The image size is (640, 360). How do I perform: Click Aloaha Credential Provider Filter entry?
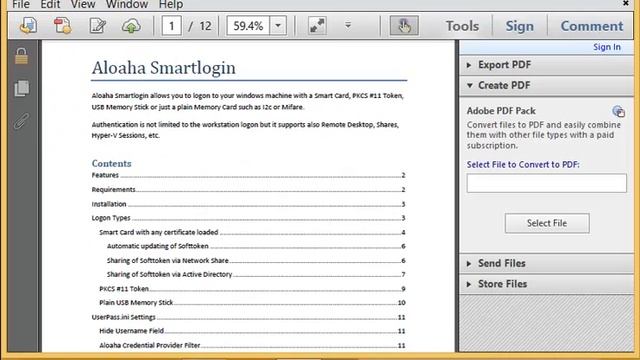pos(252,345)
